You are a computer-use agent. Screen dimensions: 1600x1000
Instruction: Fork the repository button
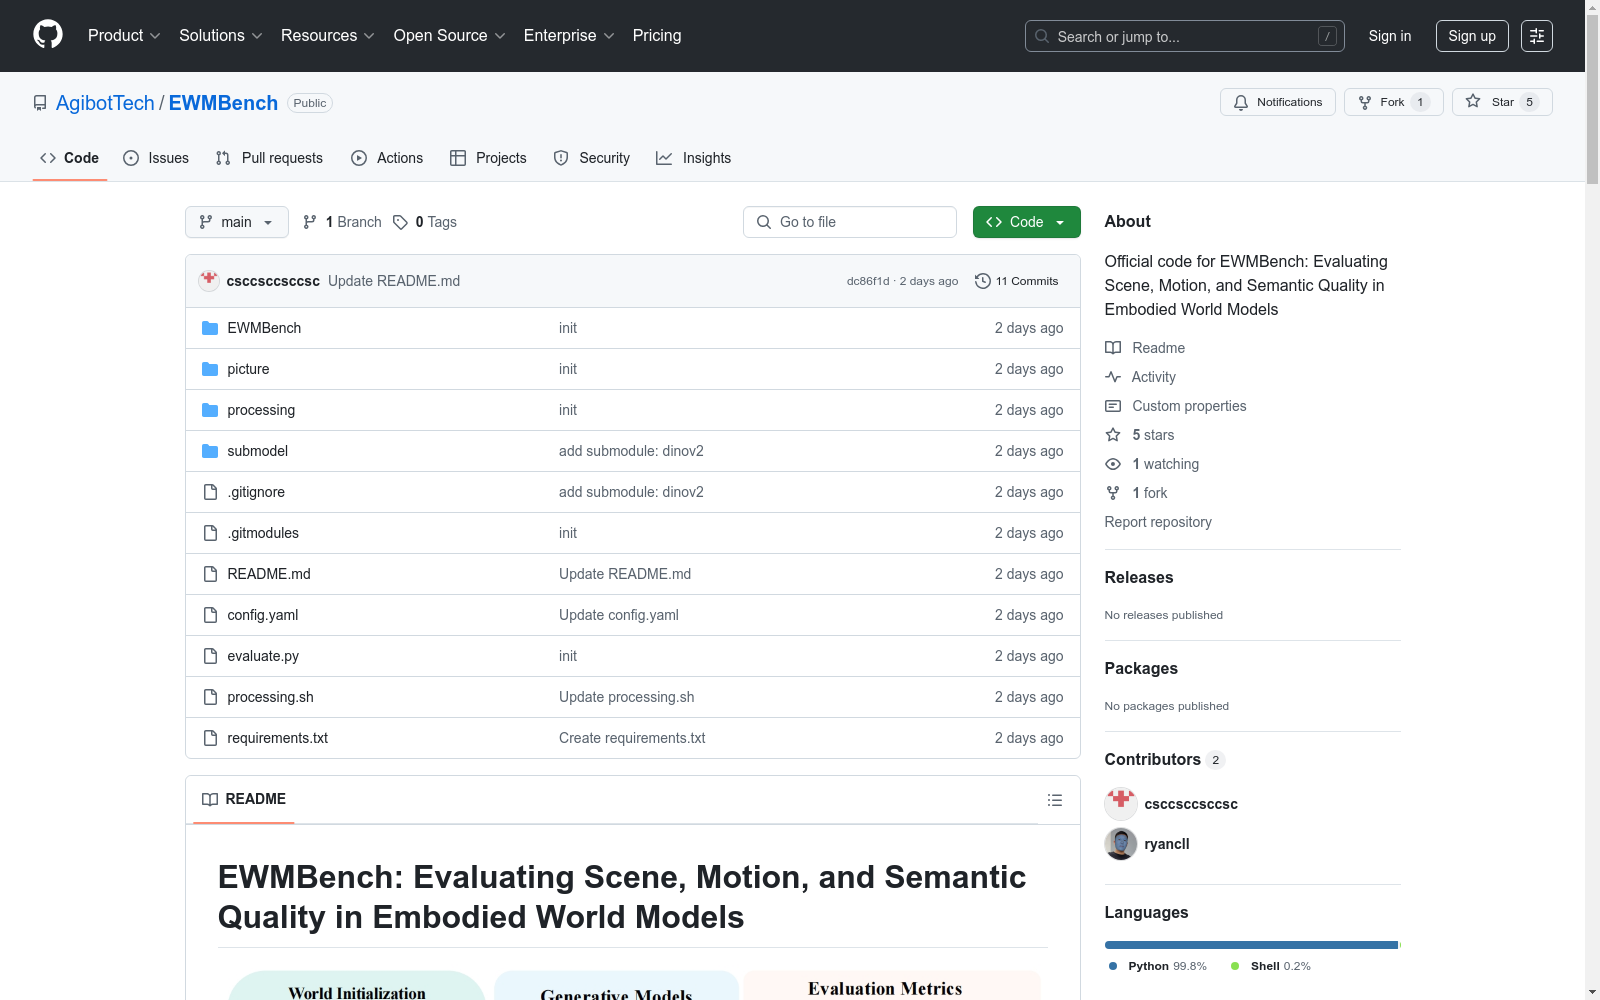(1393, 102)
